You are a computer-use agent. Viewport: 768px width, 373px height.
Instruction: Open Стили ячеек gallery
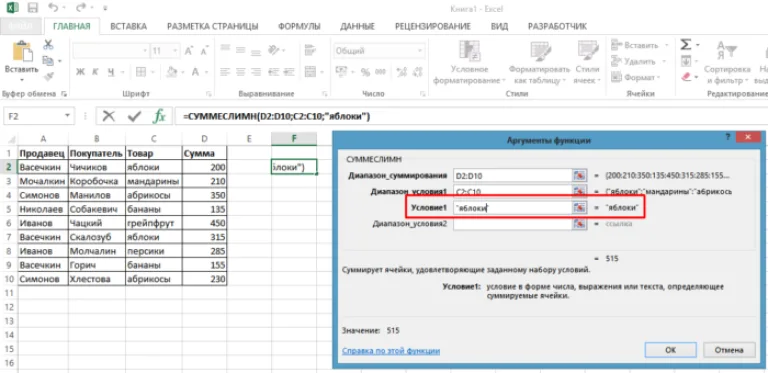tap(588, 63)
